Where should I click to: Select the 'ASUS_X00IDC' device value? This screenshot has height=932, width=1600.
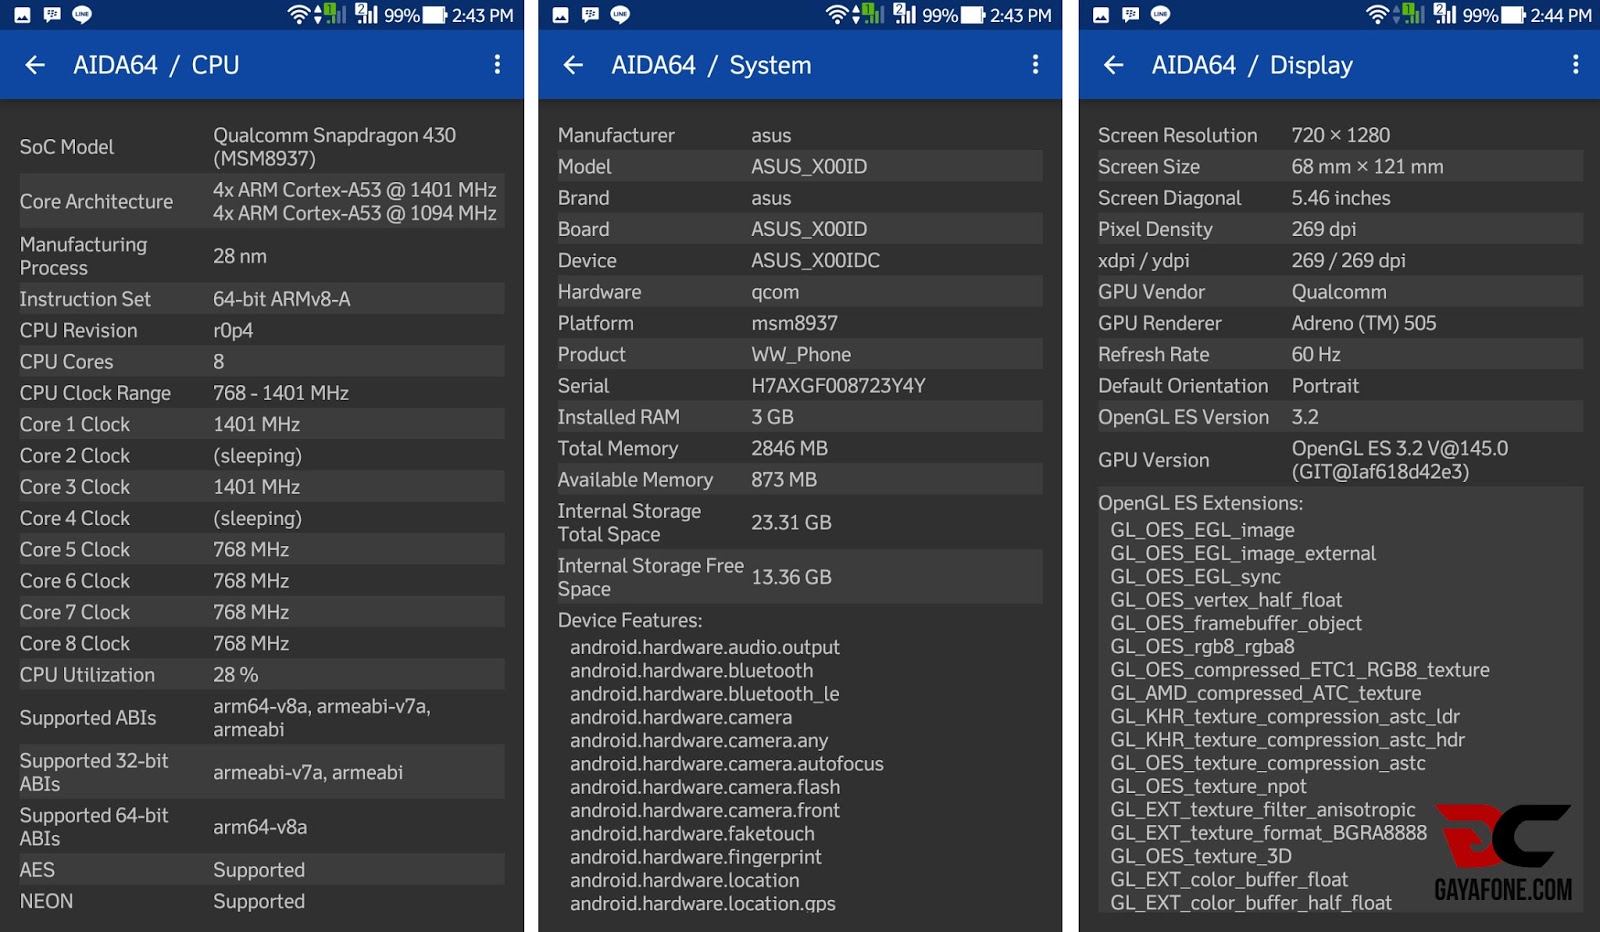[816, 260]
